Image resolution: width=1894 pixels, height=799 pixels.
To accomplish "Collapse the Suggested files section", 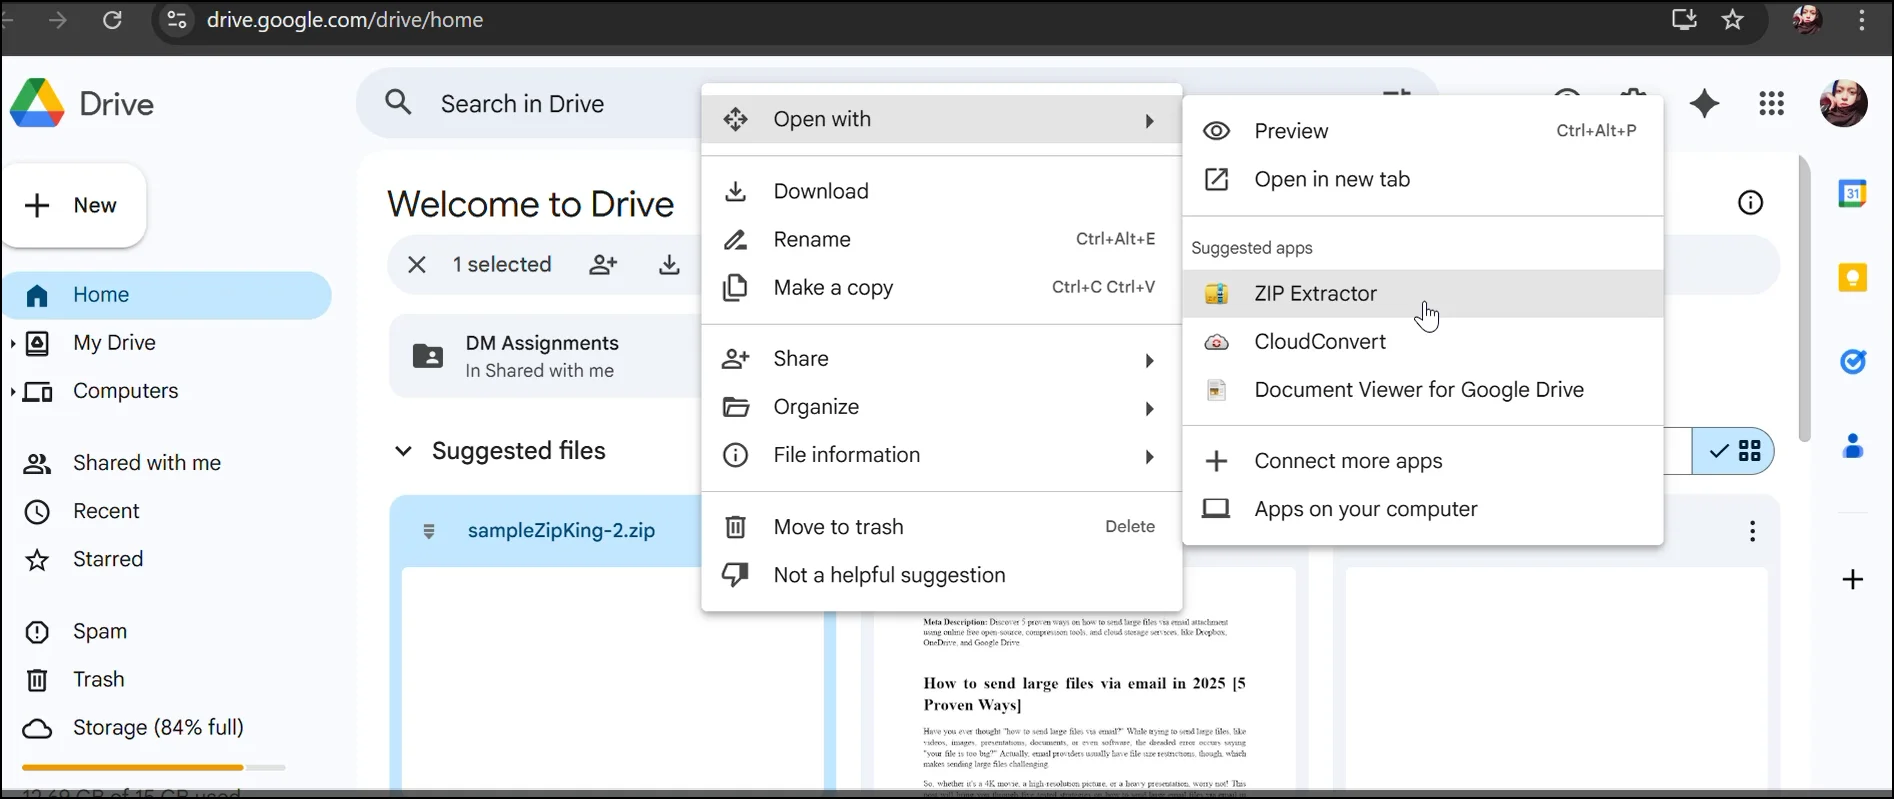I will pos(403,451).
